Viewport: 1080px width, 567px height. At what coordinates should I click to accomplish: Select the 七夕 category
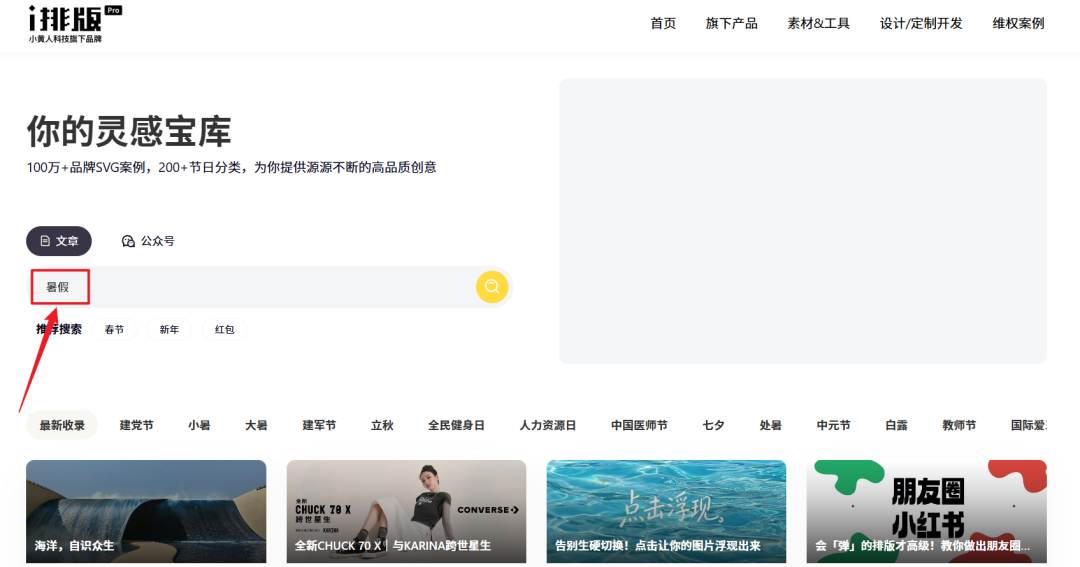coord(713,425)
